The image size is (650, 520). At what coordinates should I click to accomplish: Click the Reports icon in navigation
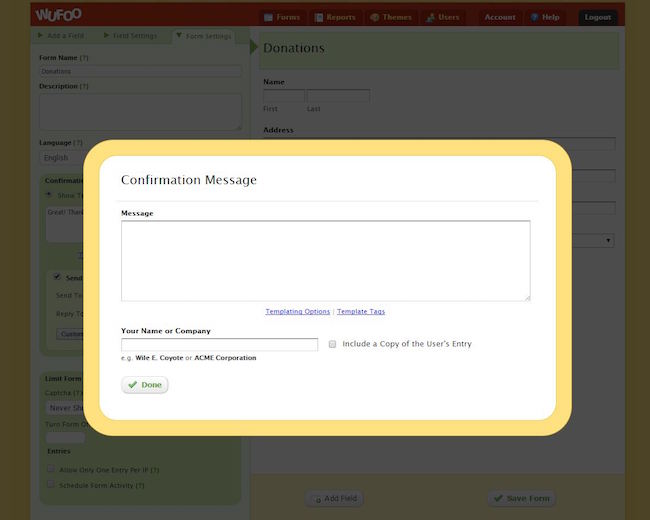(x=318, y=17)
